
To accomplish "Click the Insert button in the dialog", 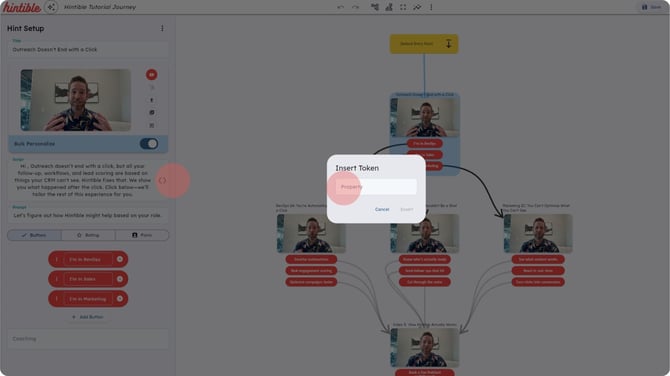I will pyautogui.click(x=406, y=209).
